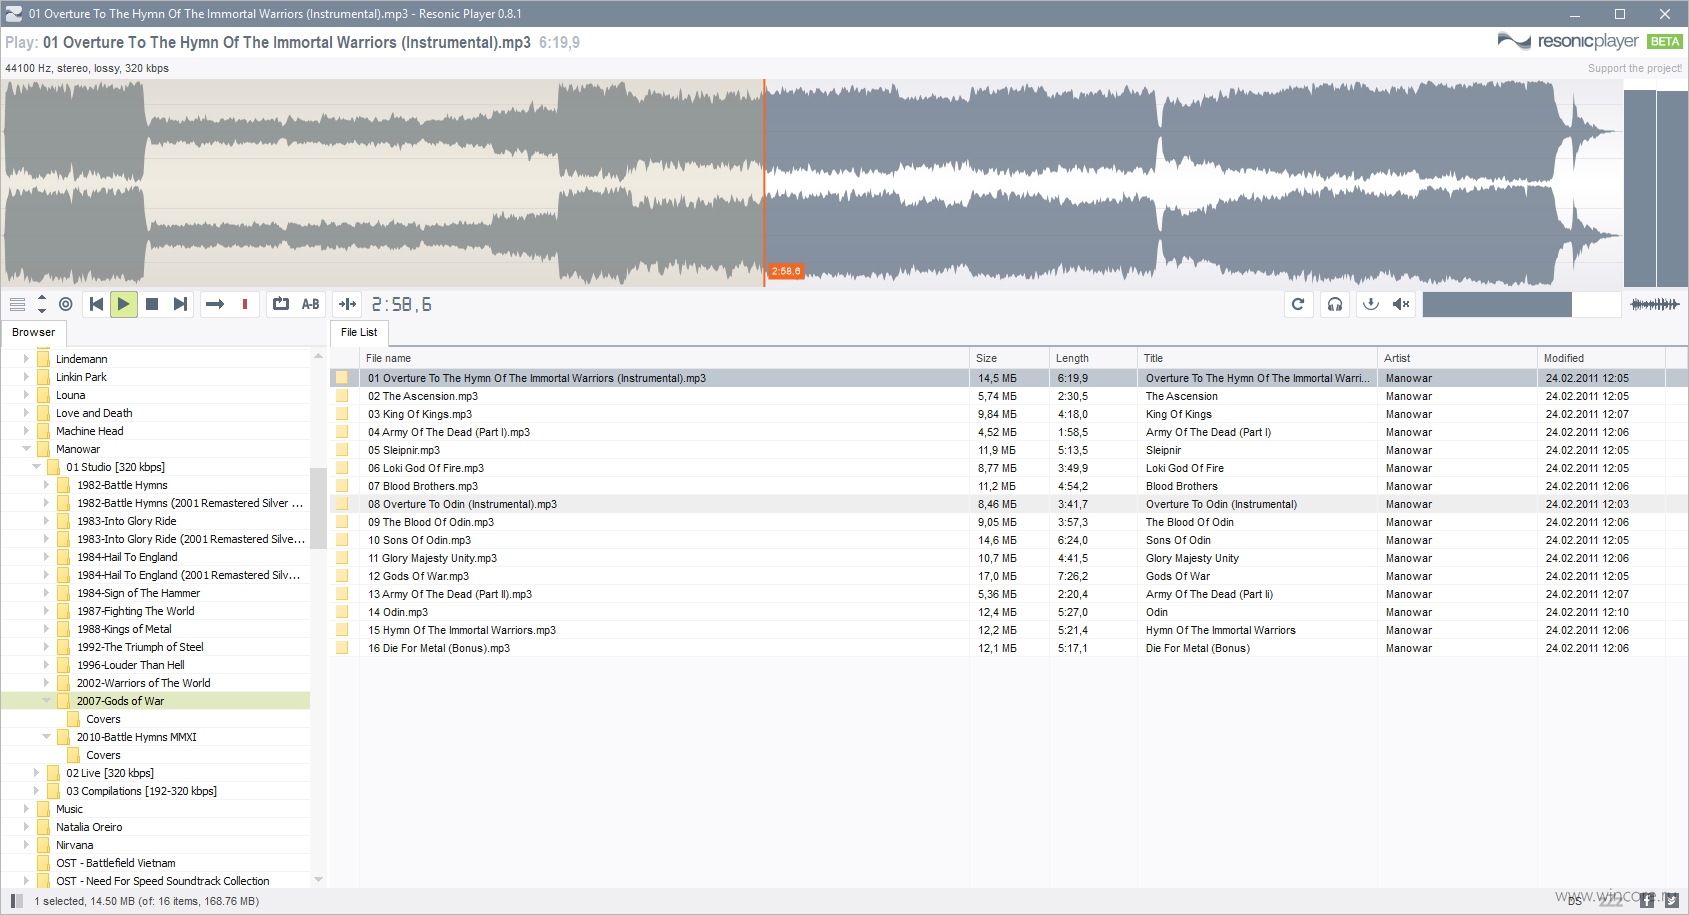Click the Louna folder icon
This screenshot has width=1689, height=915.
tap(43, 395)
